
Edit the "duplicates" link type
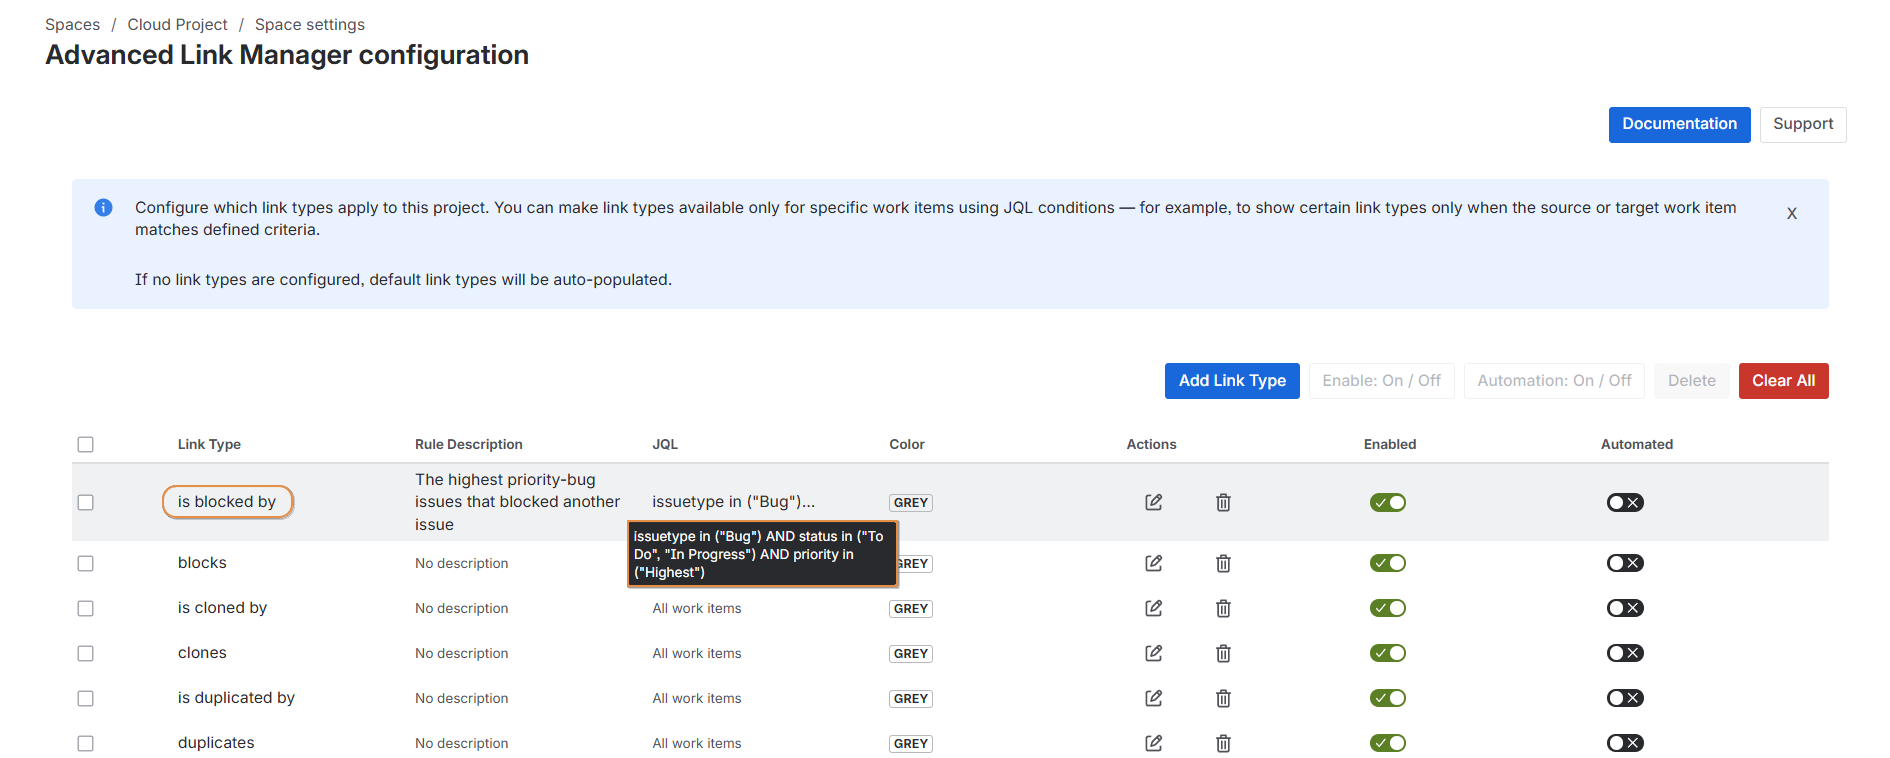[1153, 743]
